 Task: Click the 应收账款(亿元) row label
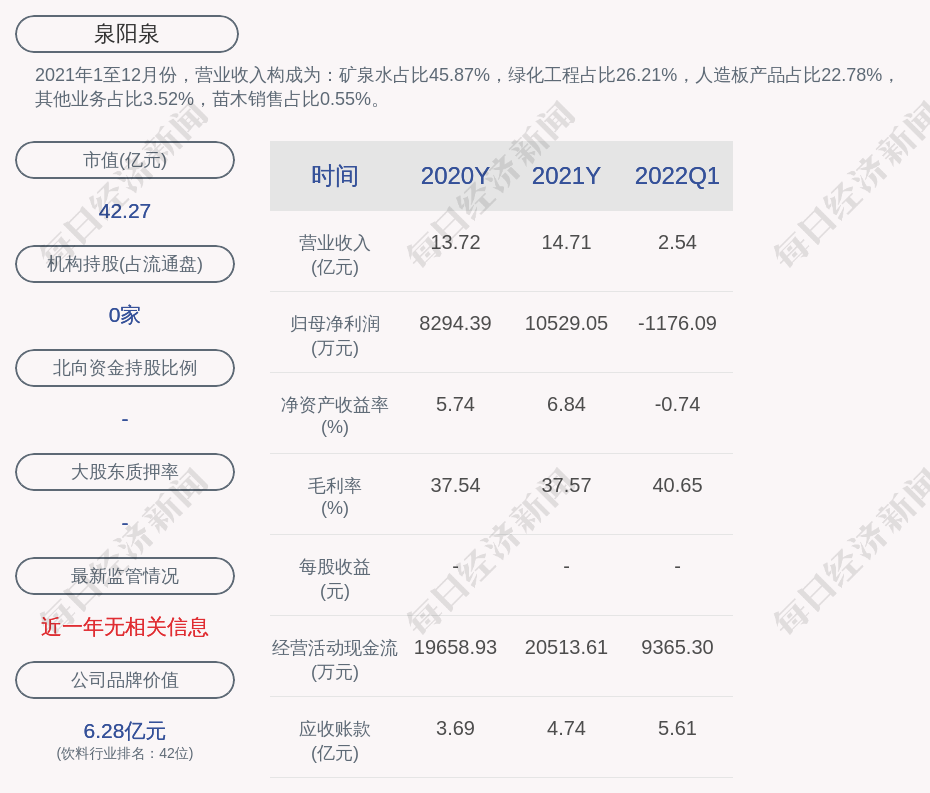[x=335, y=741]
